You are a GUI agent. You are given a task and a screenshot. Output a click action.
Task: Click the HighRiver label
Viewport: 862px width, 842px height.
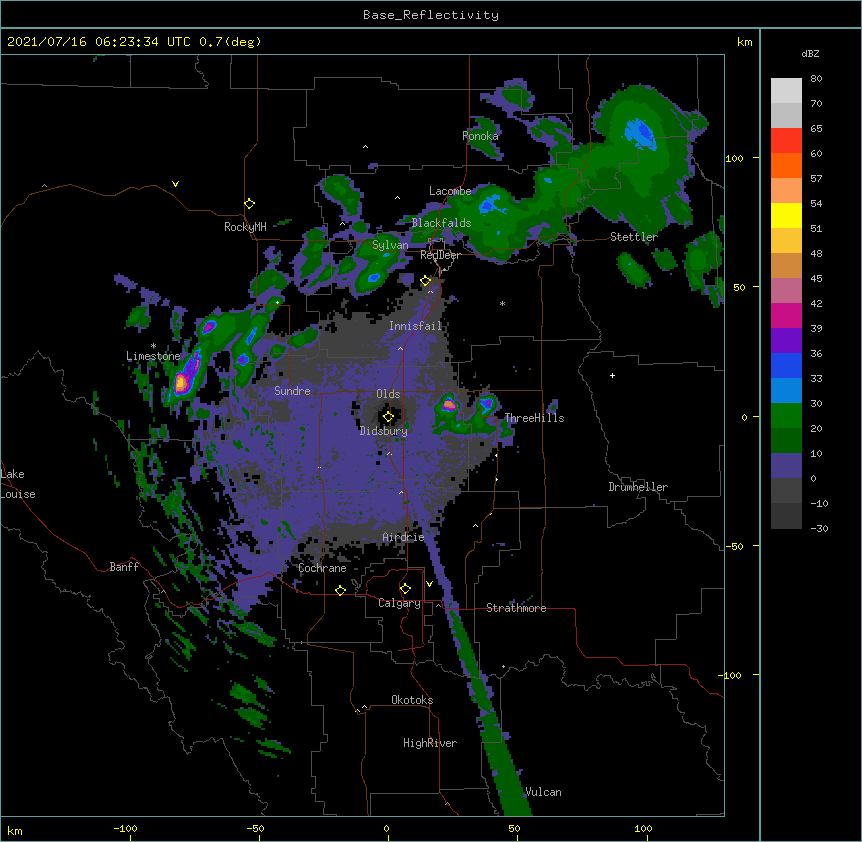[430, 743]
